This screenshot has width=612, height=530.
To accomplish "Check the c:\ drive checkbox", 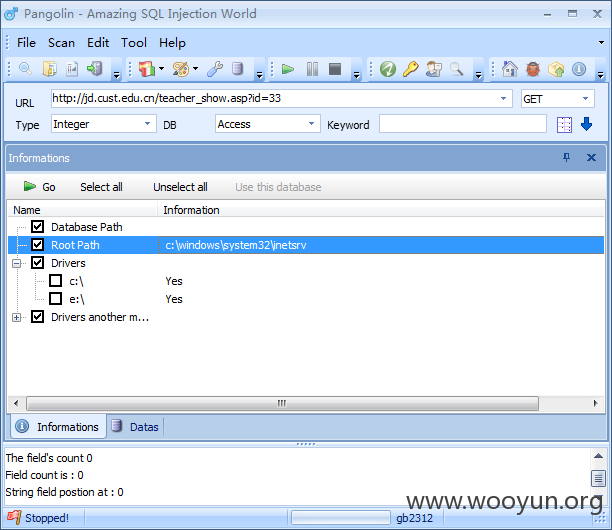I will [x=55, y=281].
